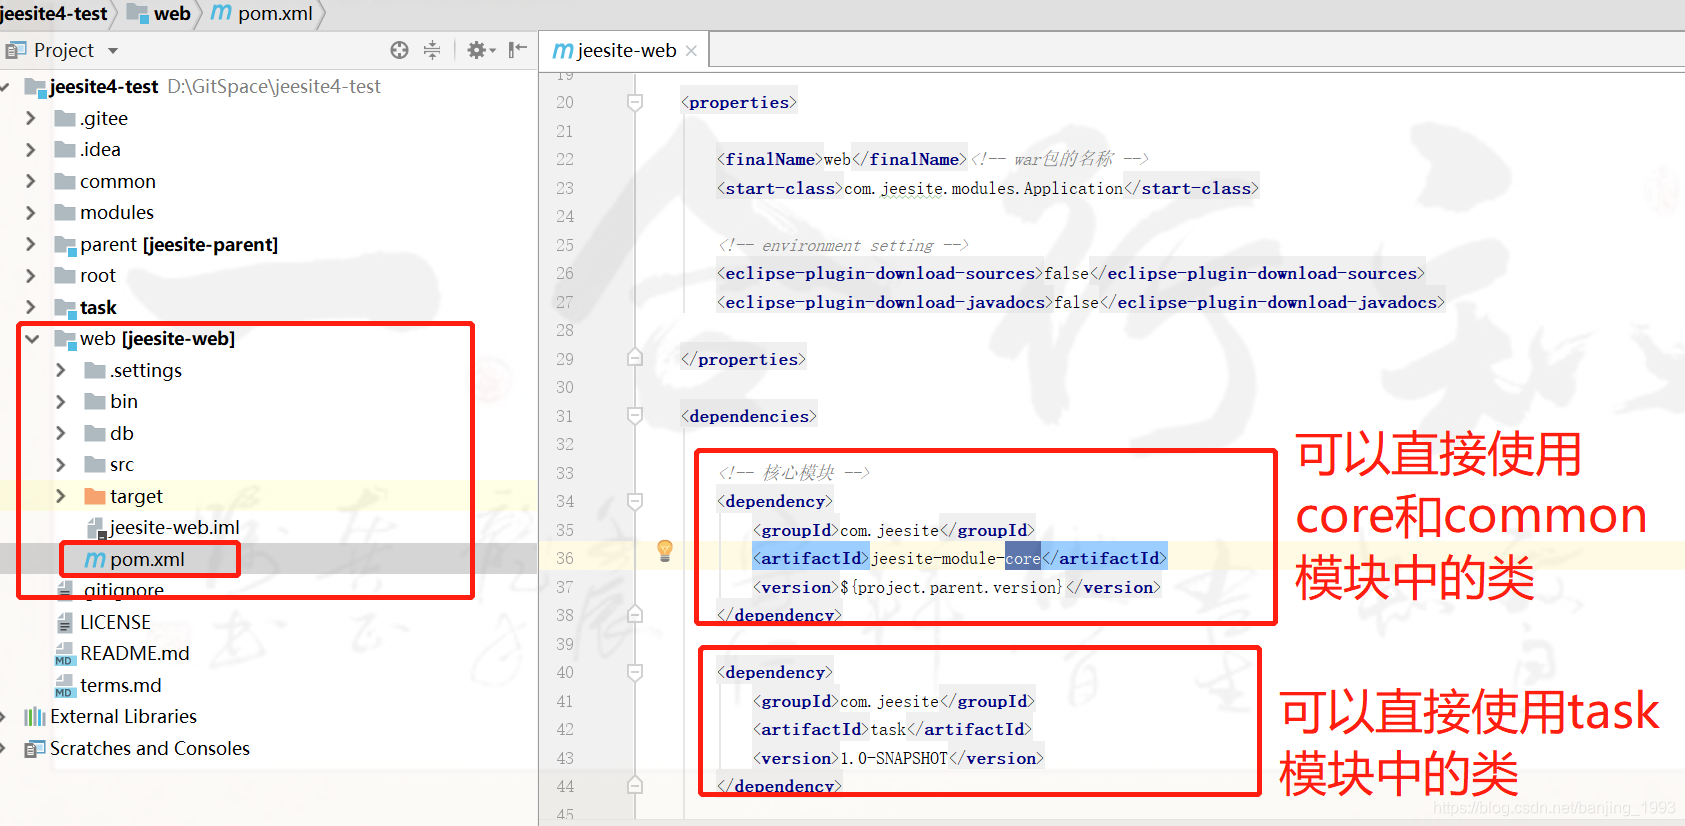Expand the .idea folder
1685x826 pixels.
[x=30, y=149]
